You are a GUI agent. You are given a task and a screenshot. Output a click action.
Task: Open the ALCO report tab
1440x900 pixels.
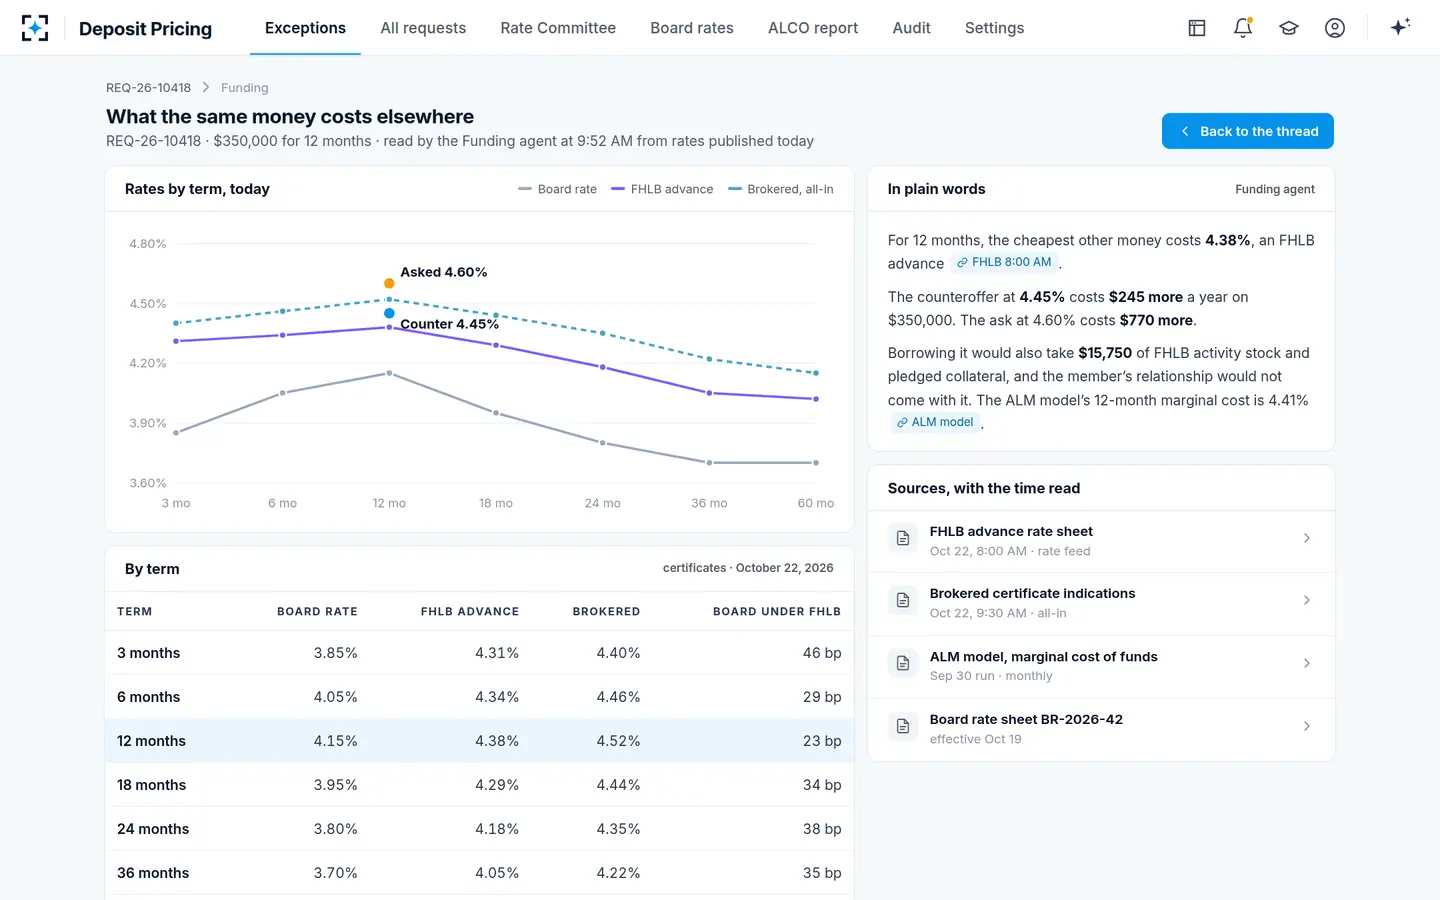[813, 28]
